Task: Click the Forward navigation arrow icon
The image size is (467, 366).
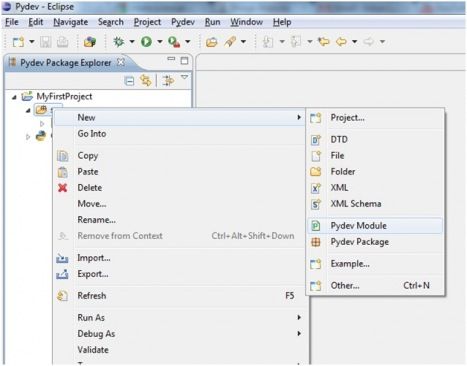Action: 369,42
